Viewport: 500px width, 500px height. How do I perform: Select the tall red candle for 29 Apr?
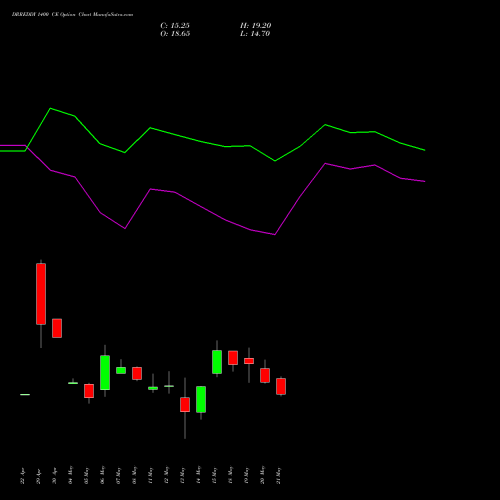[41, 294]
